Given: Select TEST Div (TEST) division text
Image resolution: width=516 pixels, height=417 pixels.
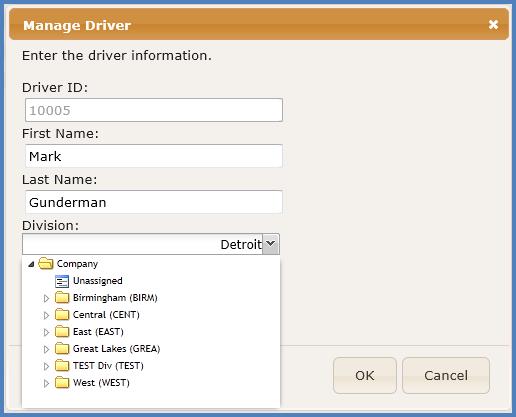Looking at the screenshot, I should (108, 366).
